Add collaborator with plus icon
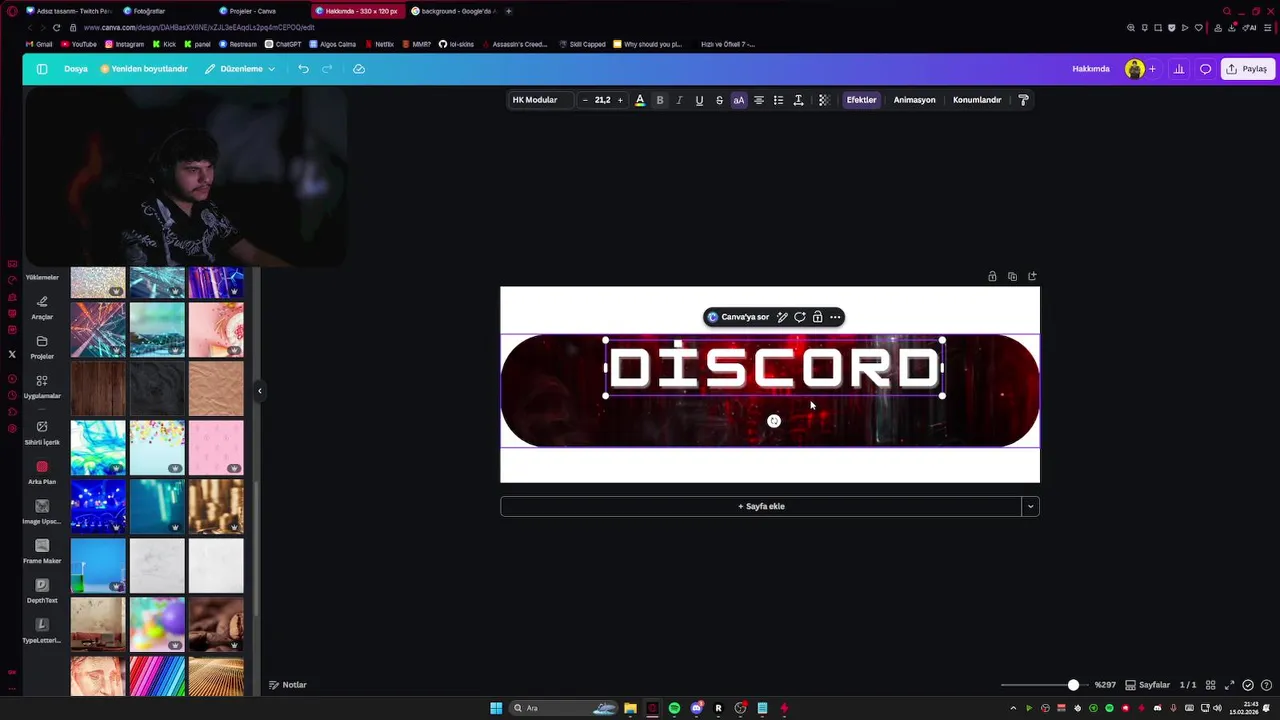Viewport: 1280px width, 720px height. [1152, 69]
